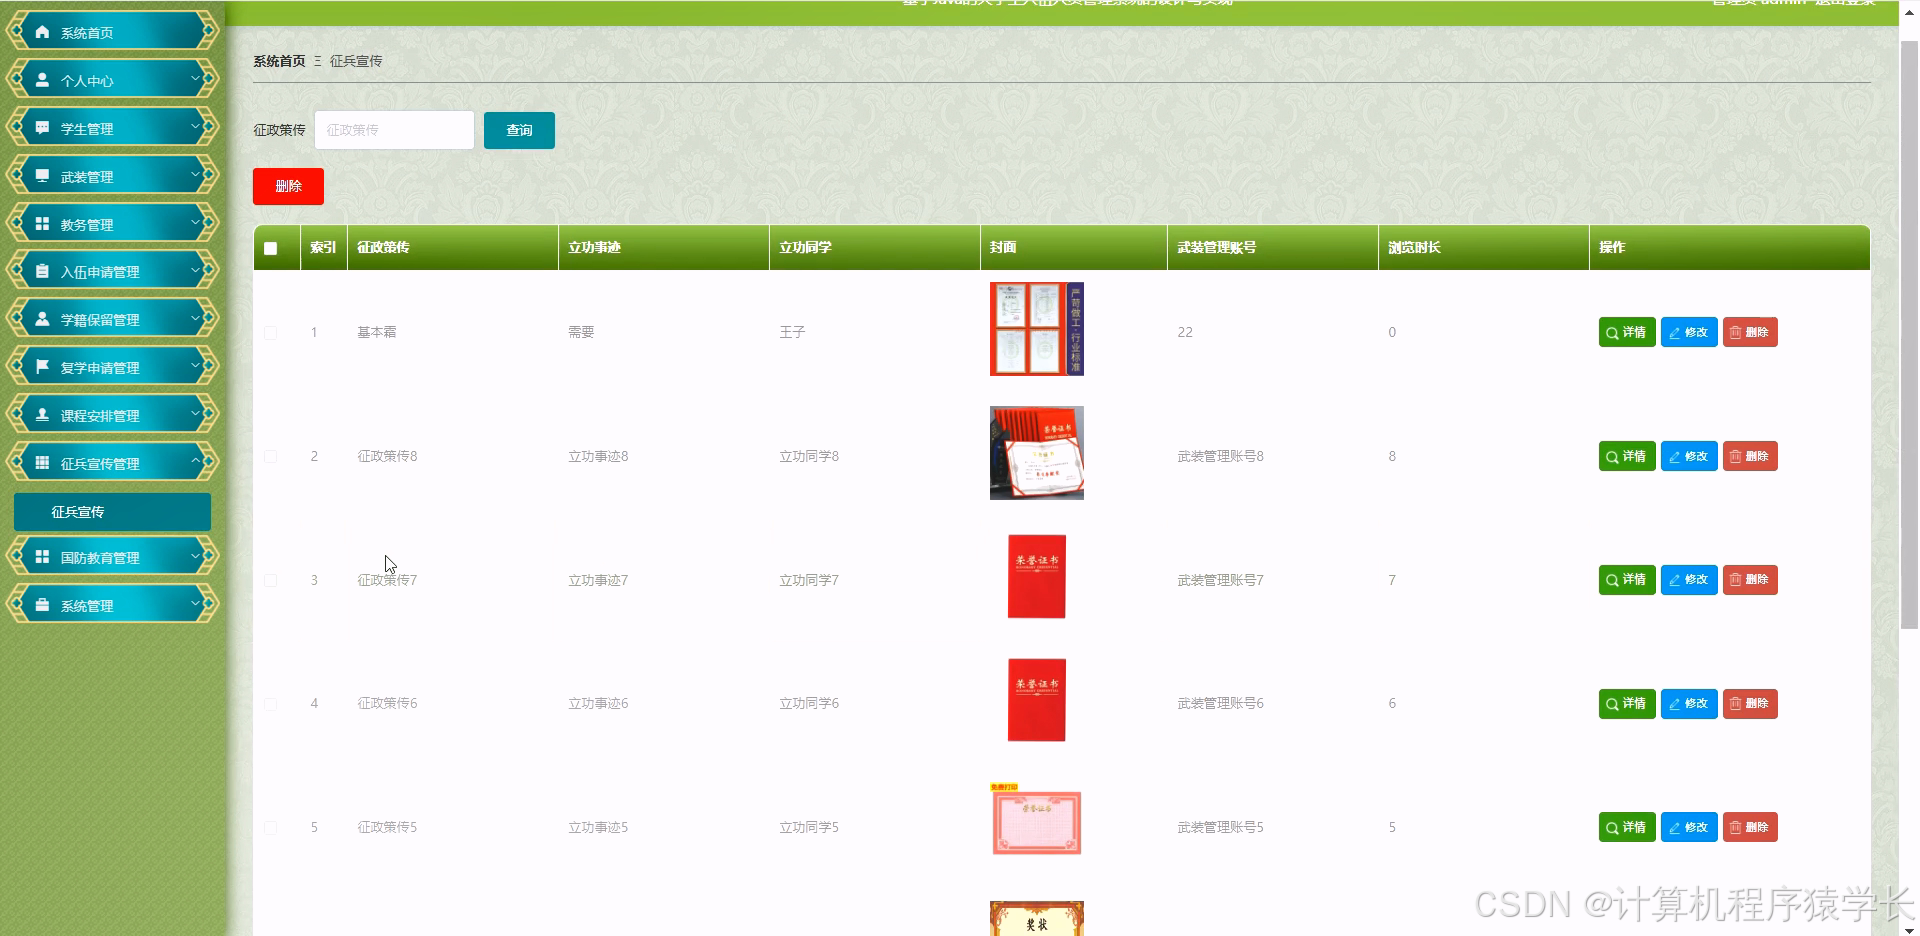Open the 课程安排管理 sidebar menu
This screenshot has height=936, width=1920.
point(112,415)
